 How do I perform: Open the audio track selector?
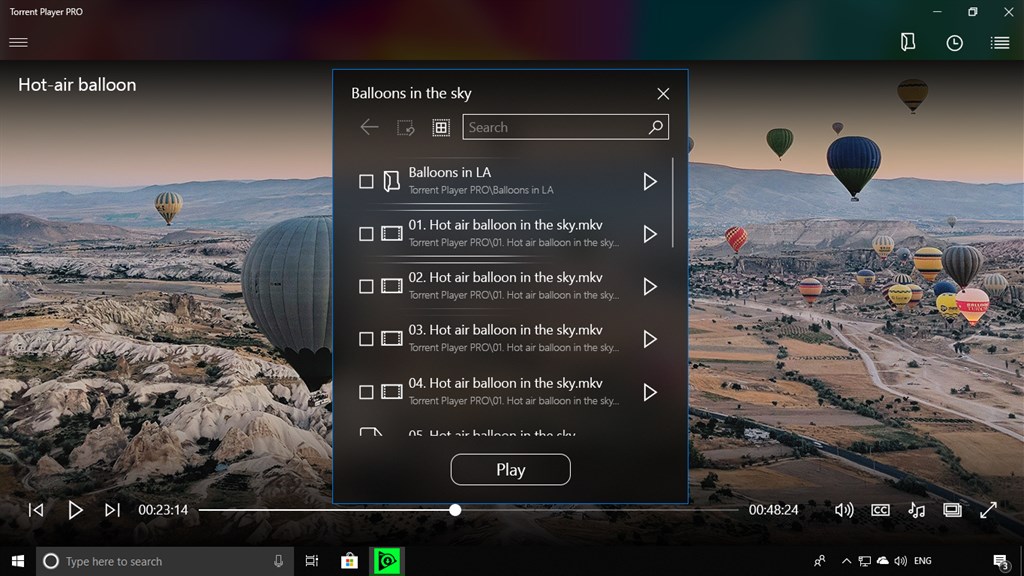[x=916, y=510]
